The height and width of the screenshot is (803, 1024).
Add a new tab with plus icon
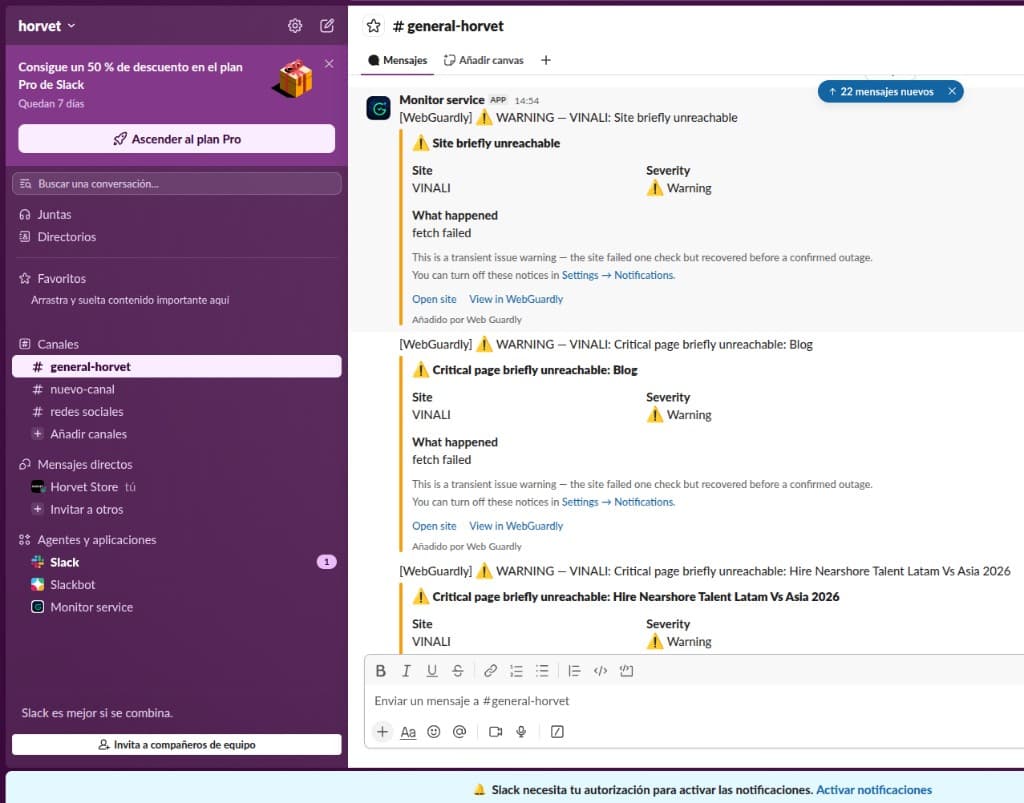[x=546, y=60]
